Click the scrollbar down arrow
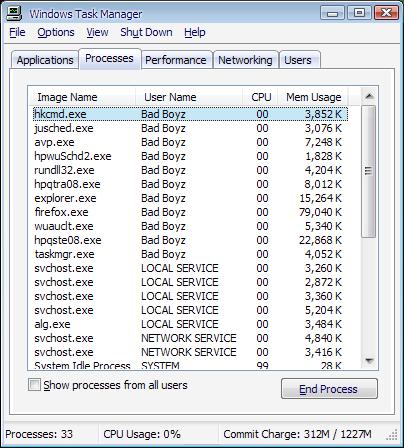404x448 pixels. click(369, 361)
